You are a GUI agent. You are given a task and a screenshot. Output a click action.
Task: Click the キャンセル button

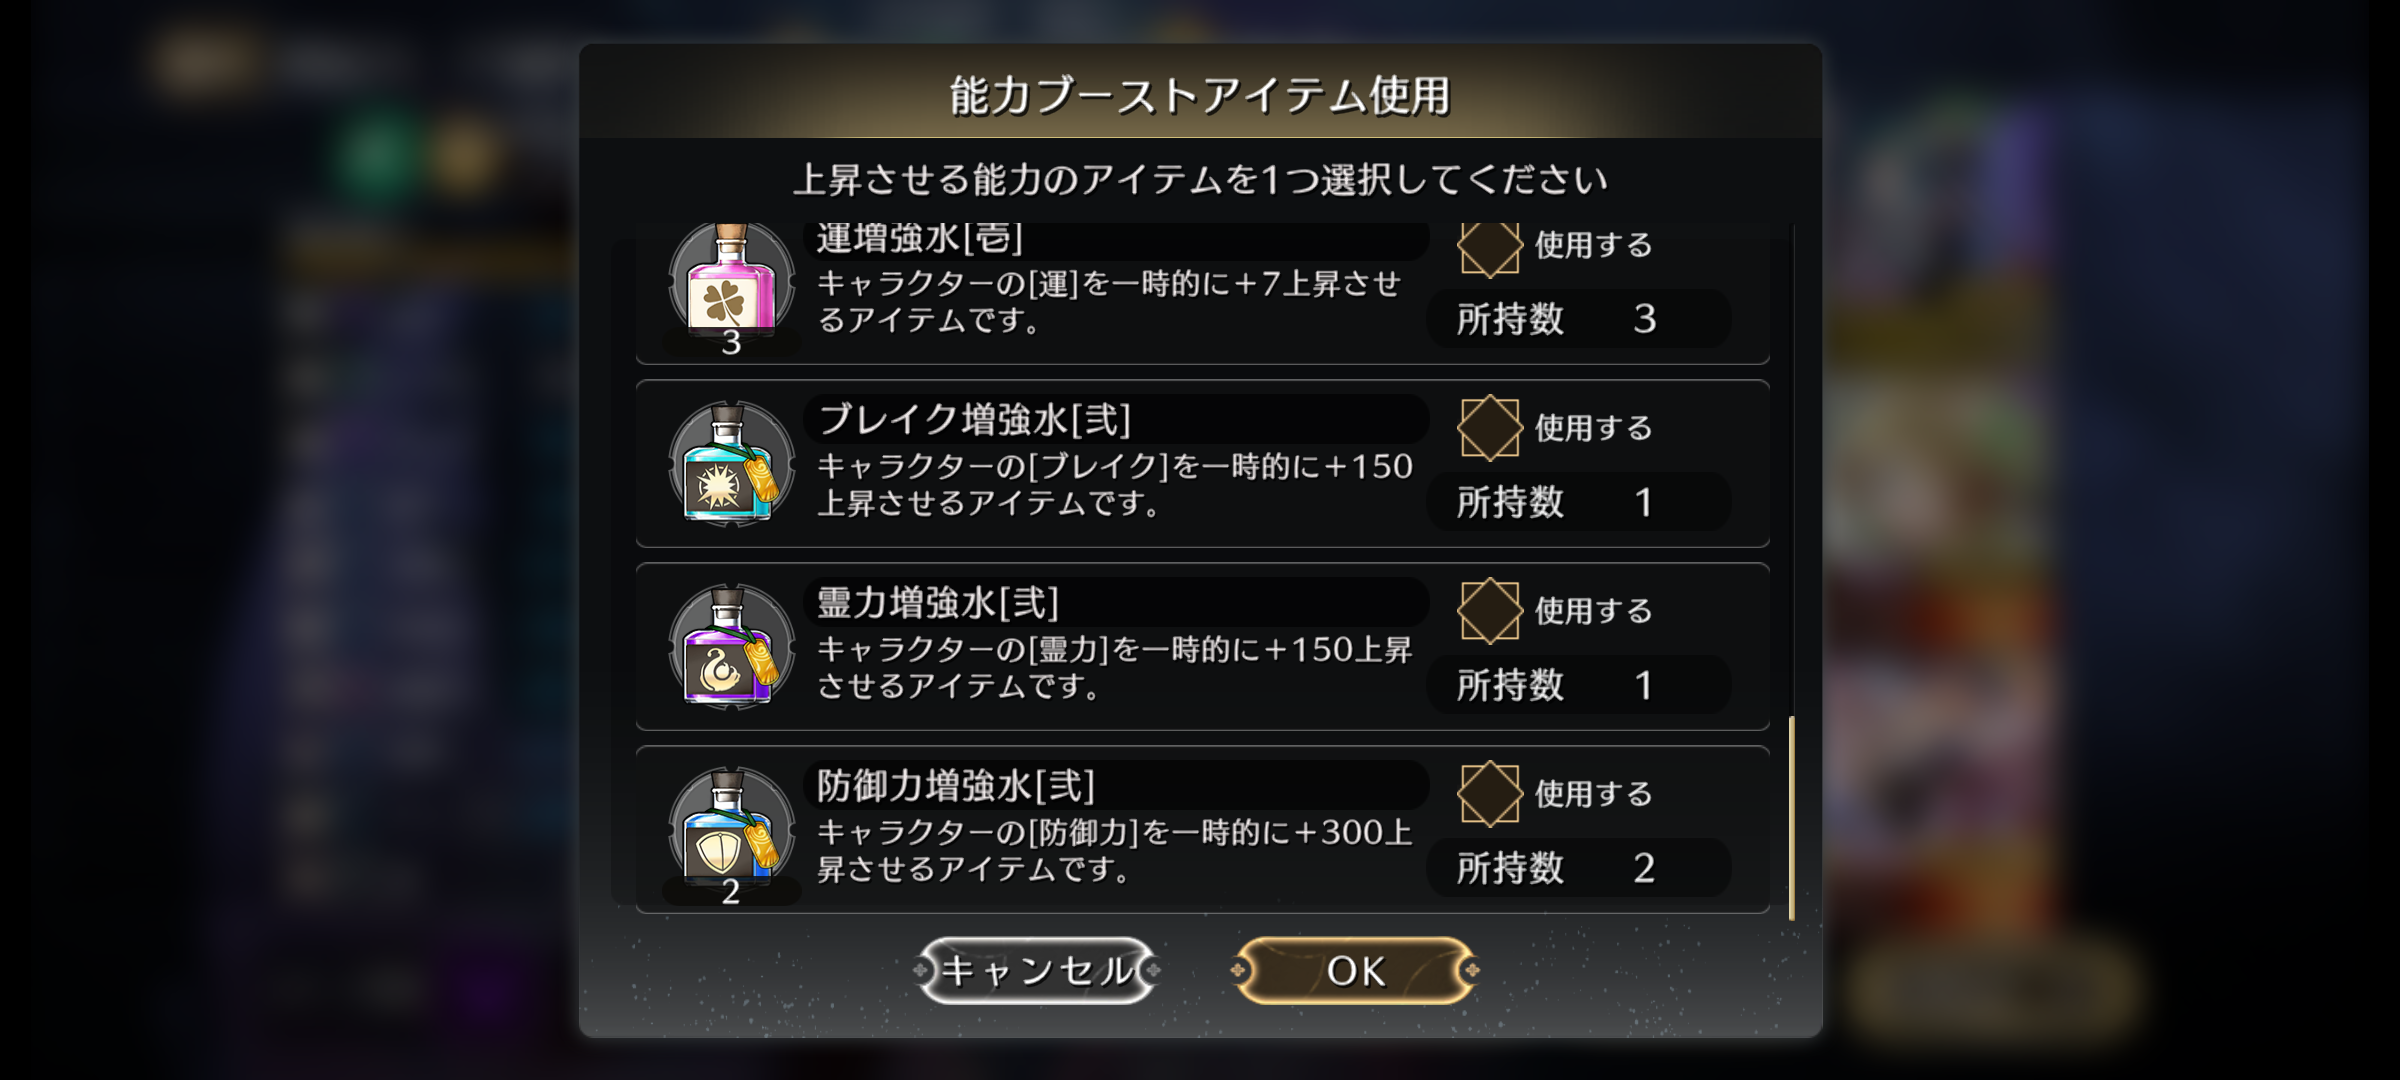[1037, 970]
